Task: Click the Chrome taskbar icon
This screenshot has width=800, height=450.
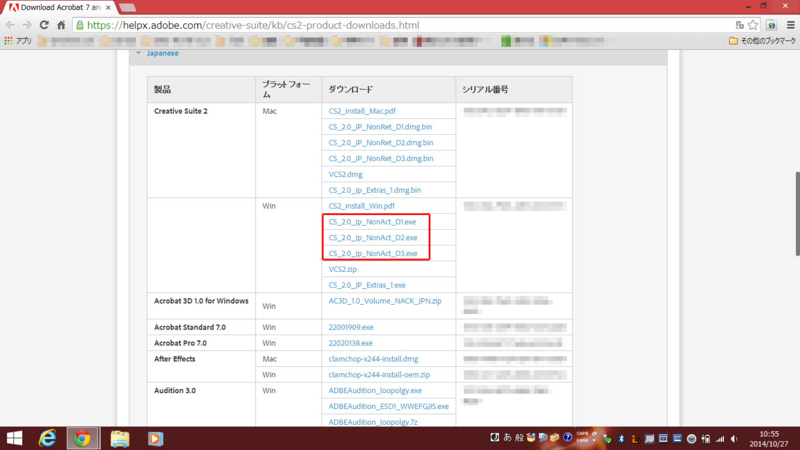Action: point(82,438)
